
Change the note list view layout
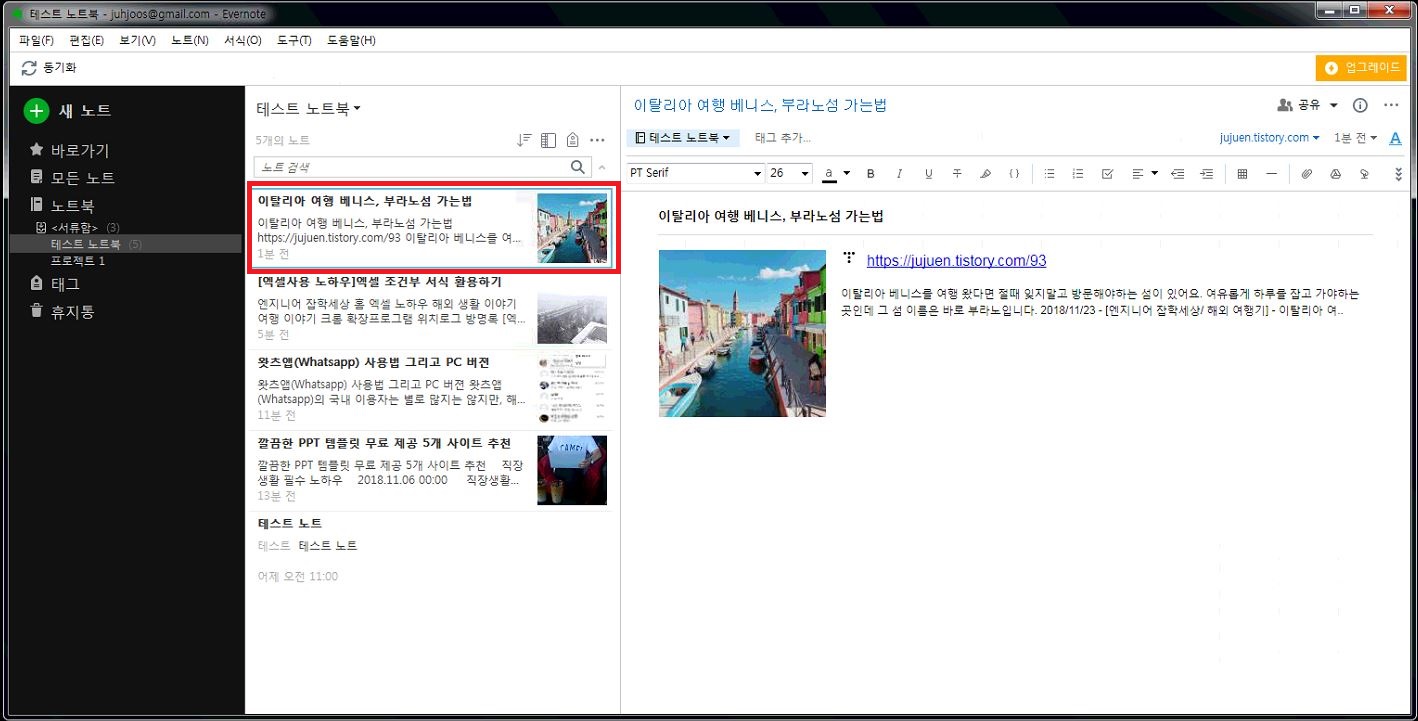coord(548,140)
